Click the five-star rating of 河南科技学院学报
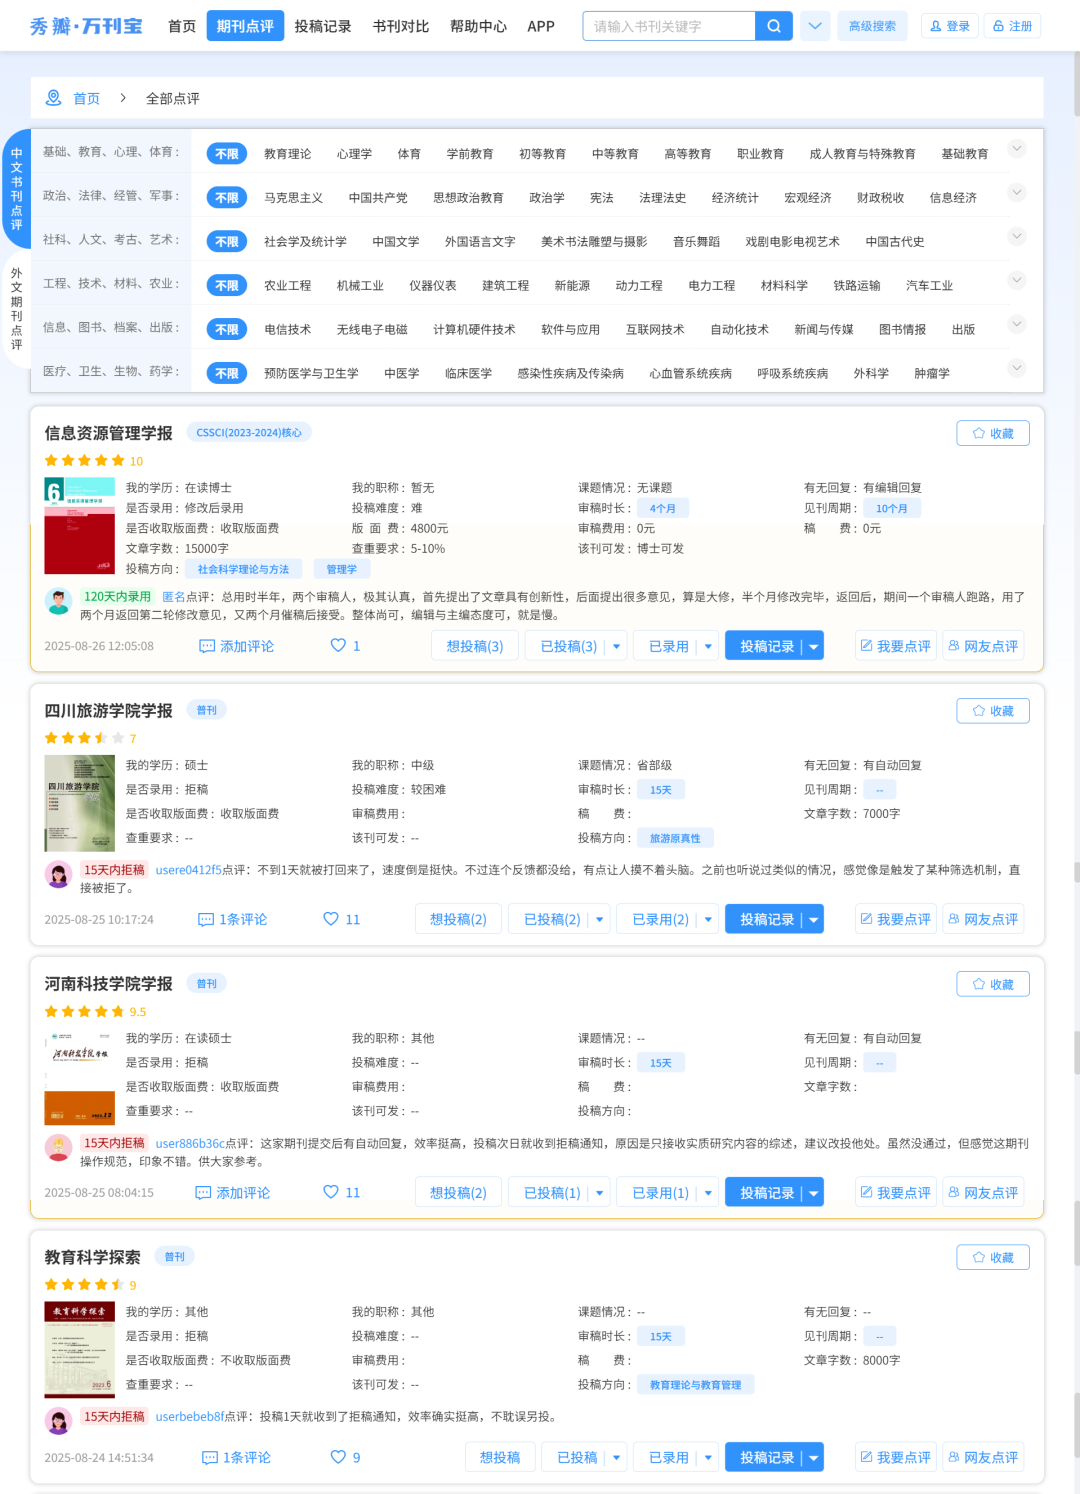 [84, 1012]
